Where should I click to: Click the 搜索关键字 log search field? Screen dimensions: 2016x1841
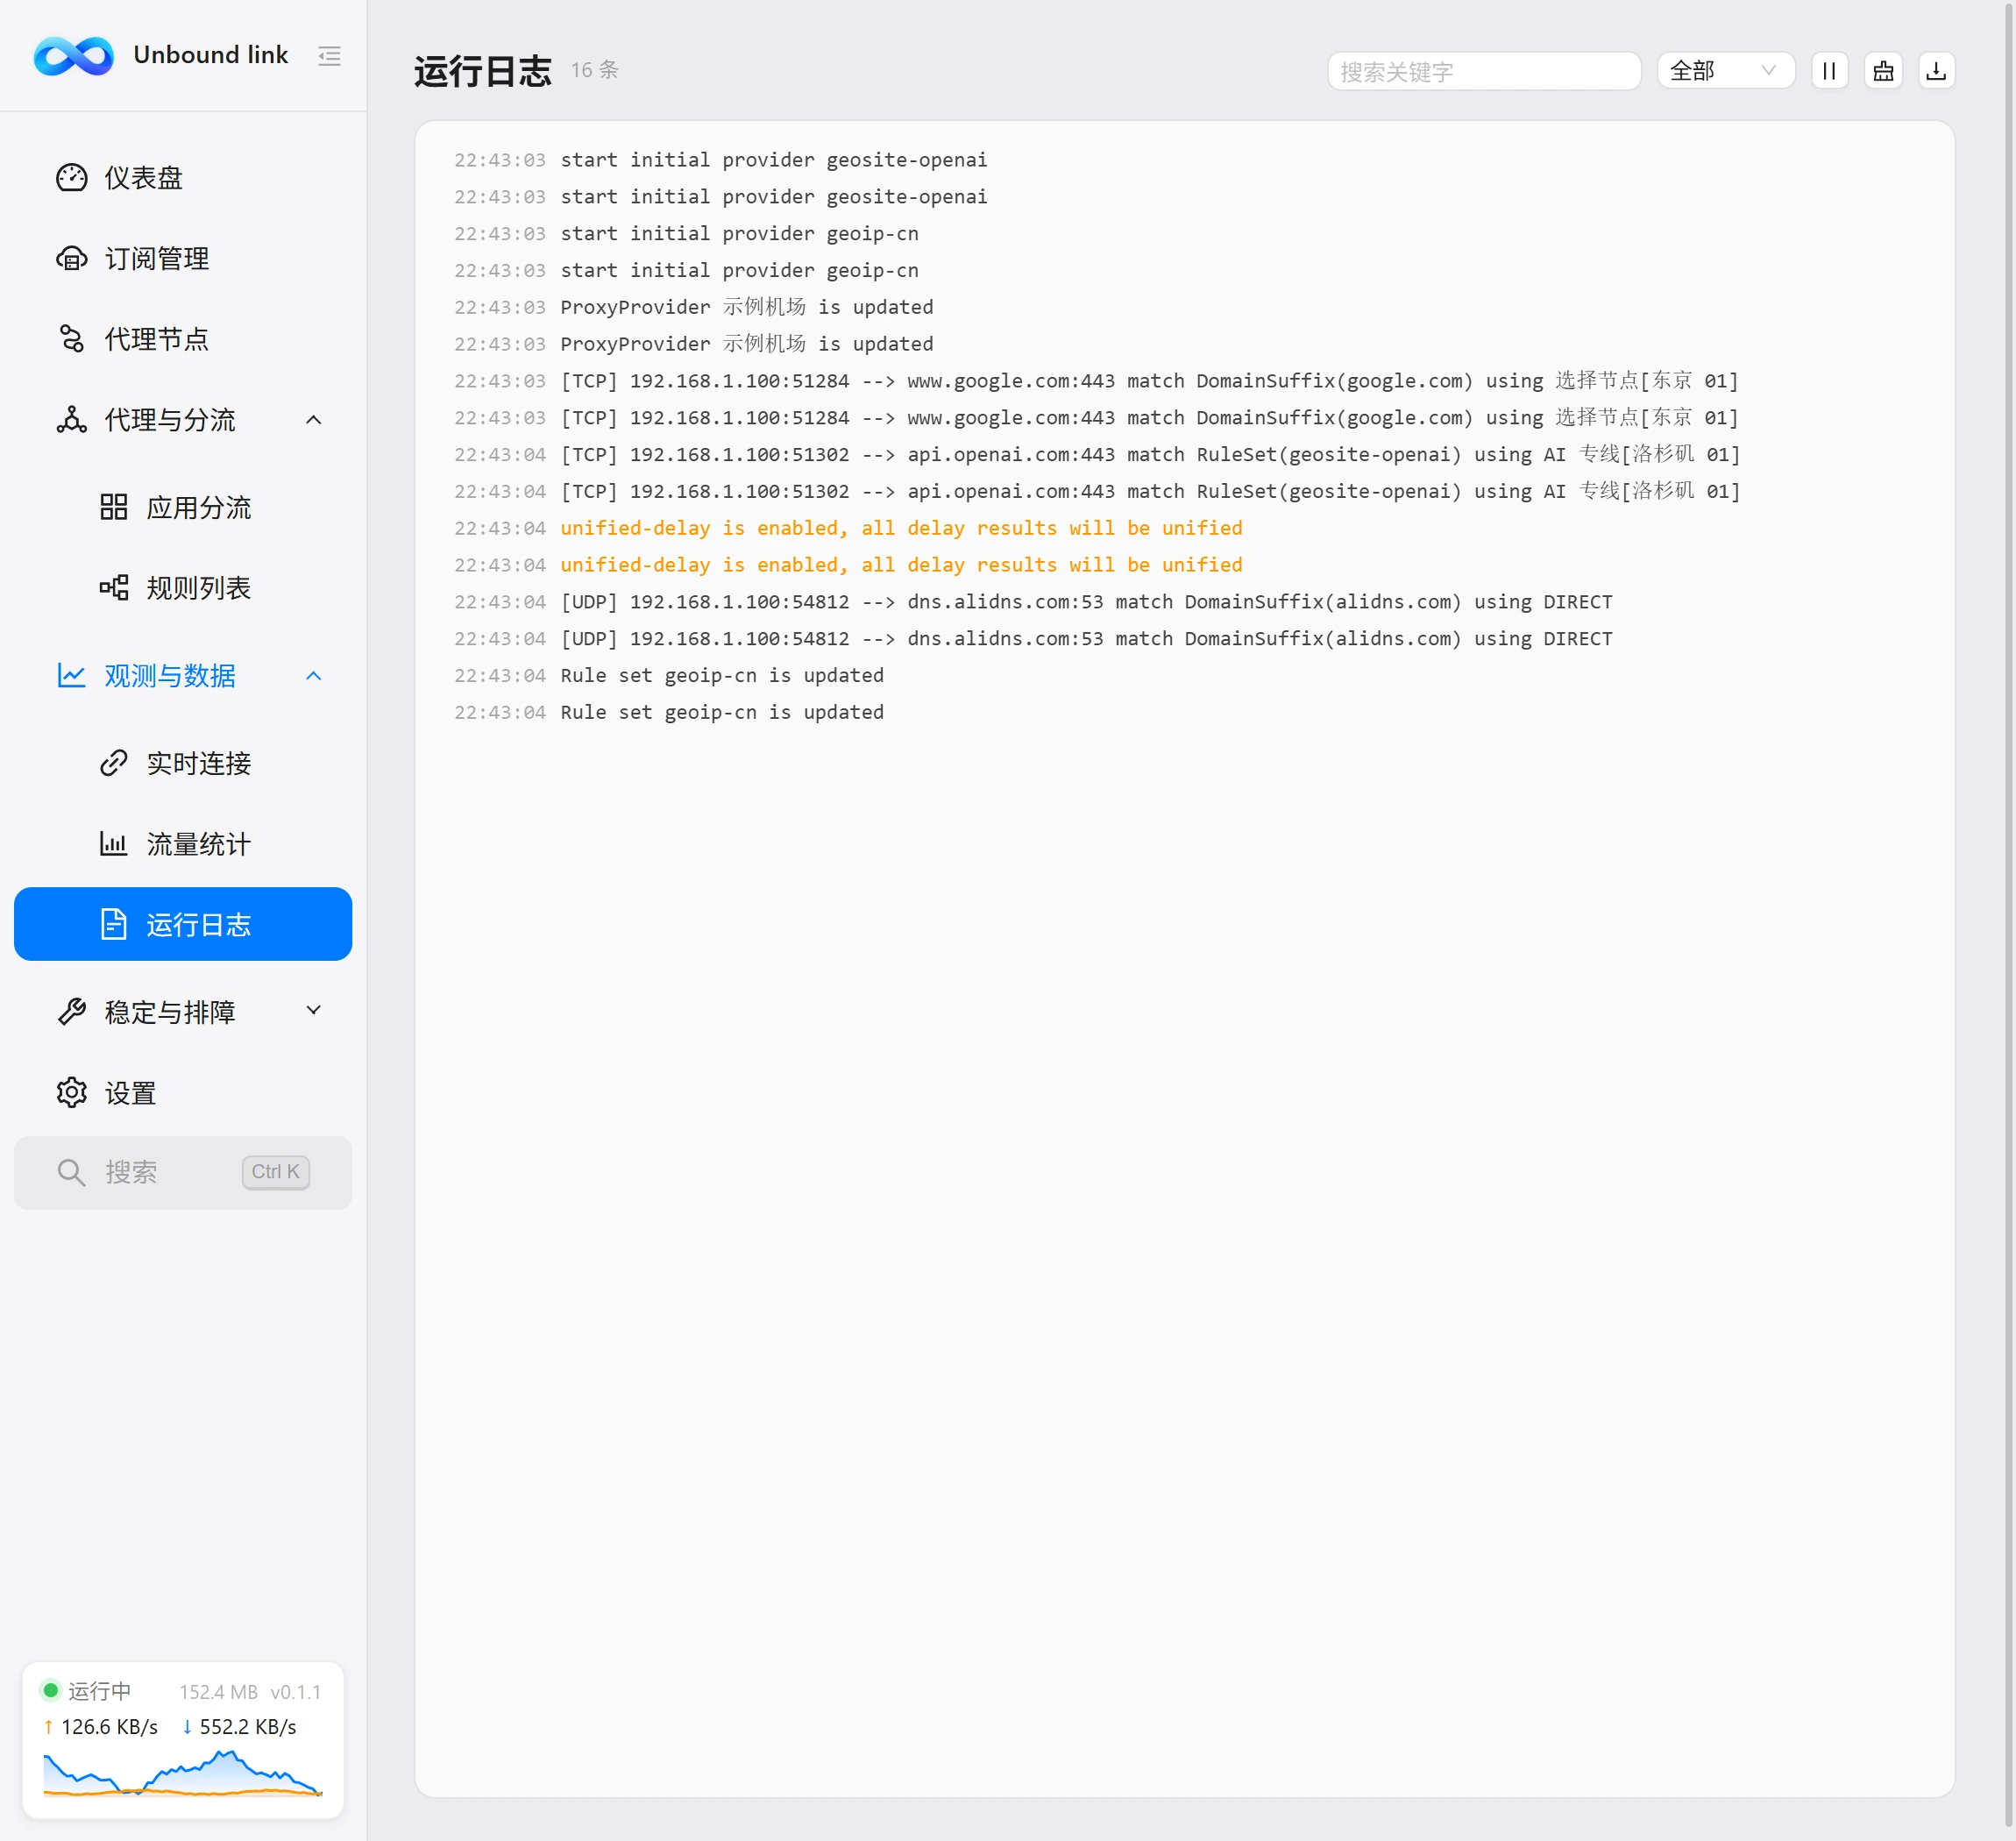(x=1484, y=71)
